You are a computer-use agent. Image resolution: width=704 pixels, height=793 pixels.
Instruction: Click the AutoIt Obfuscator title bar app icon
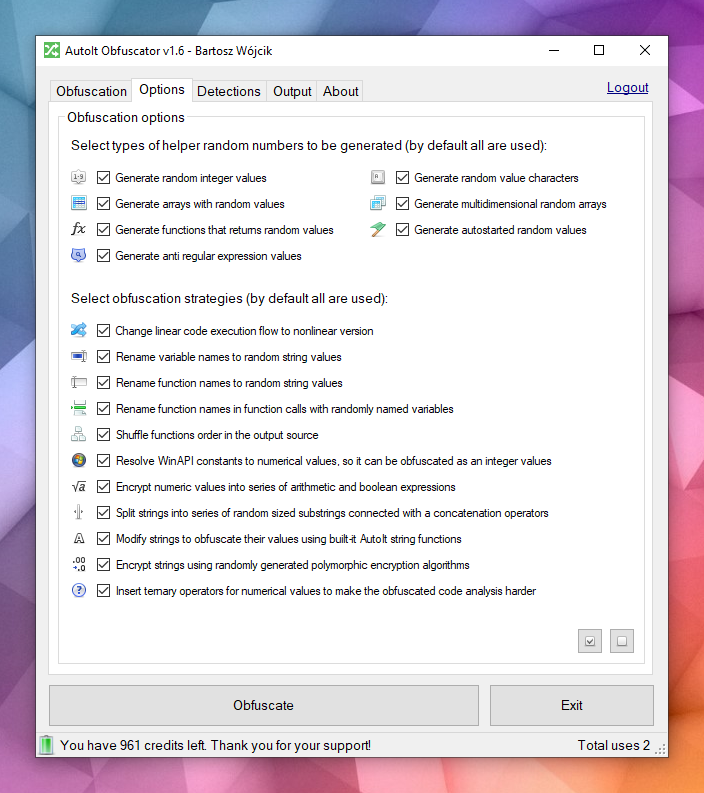52,51
